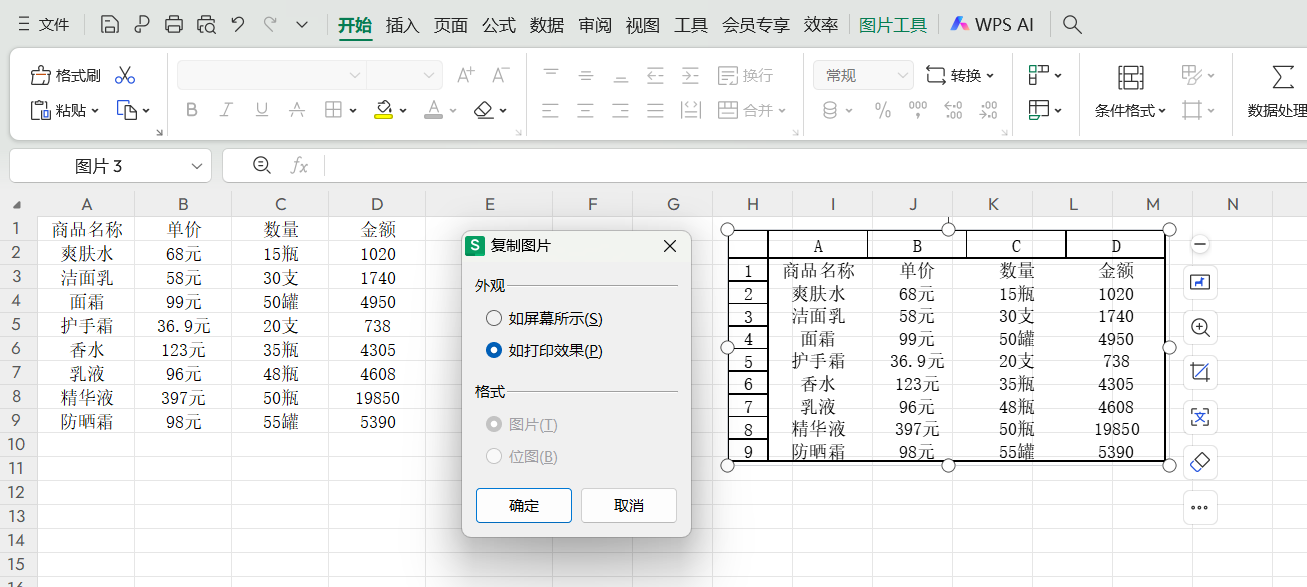Toggle bold formatting in the ribbon
This screenshot has width=1307, height=587.
coord(191,110)
